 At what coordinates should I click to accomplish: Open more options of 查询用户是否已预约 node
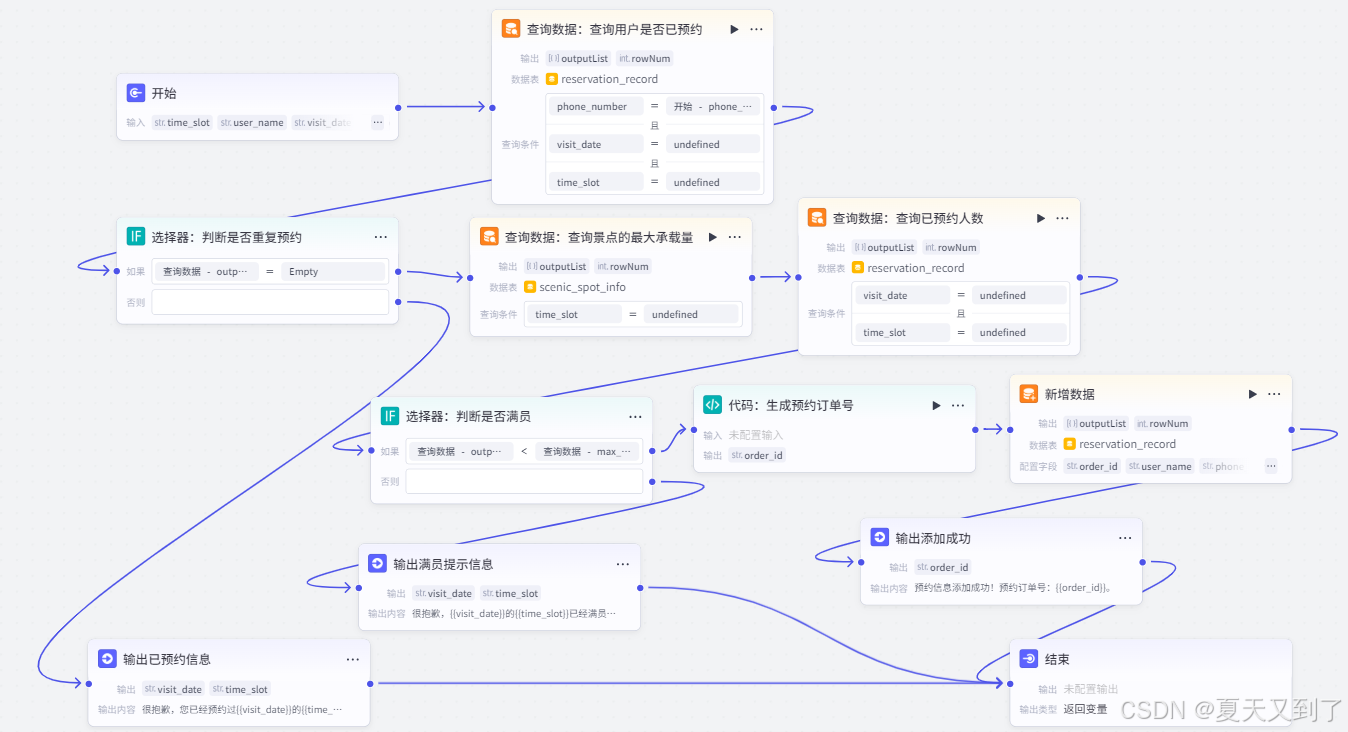click(756, 29)
